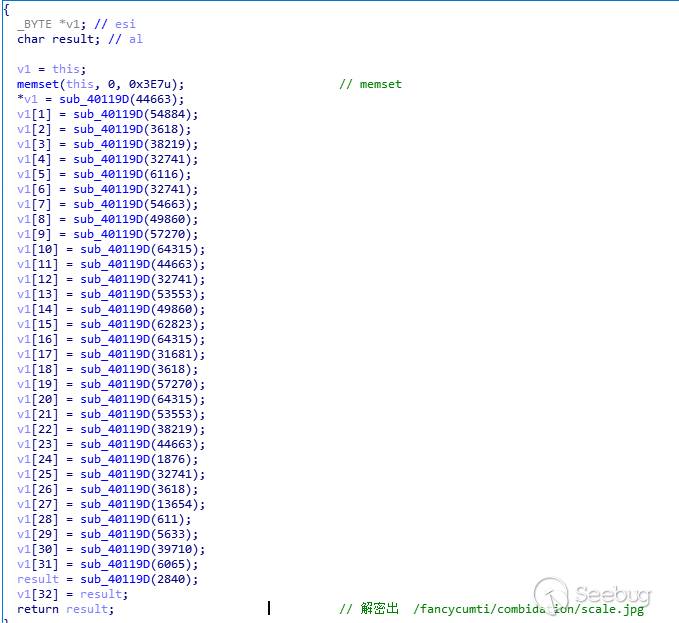The width and height of the screenshot is (679, 623).
Task: Click the v1[25] assignment line
Action: point(111,475)
